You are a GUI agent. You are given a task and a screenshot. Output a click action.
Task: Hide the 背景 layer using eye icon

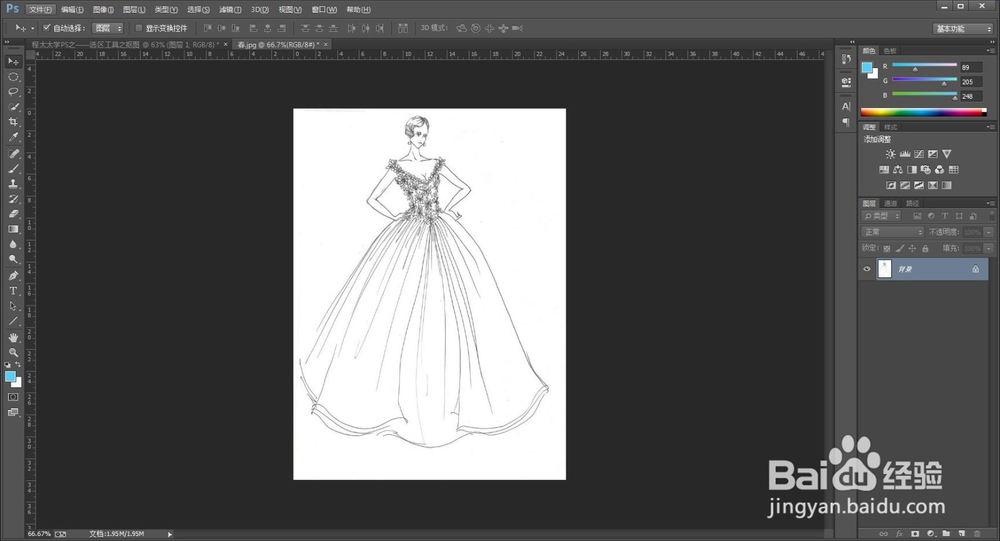point(867,269)
